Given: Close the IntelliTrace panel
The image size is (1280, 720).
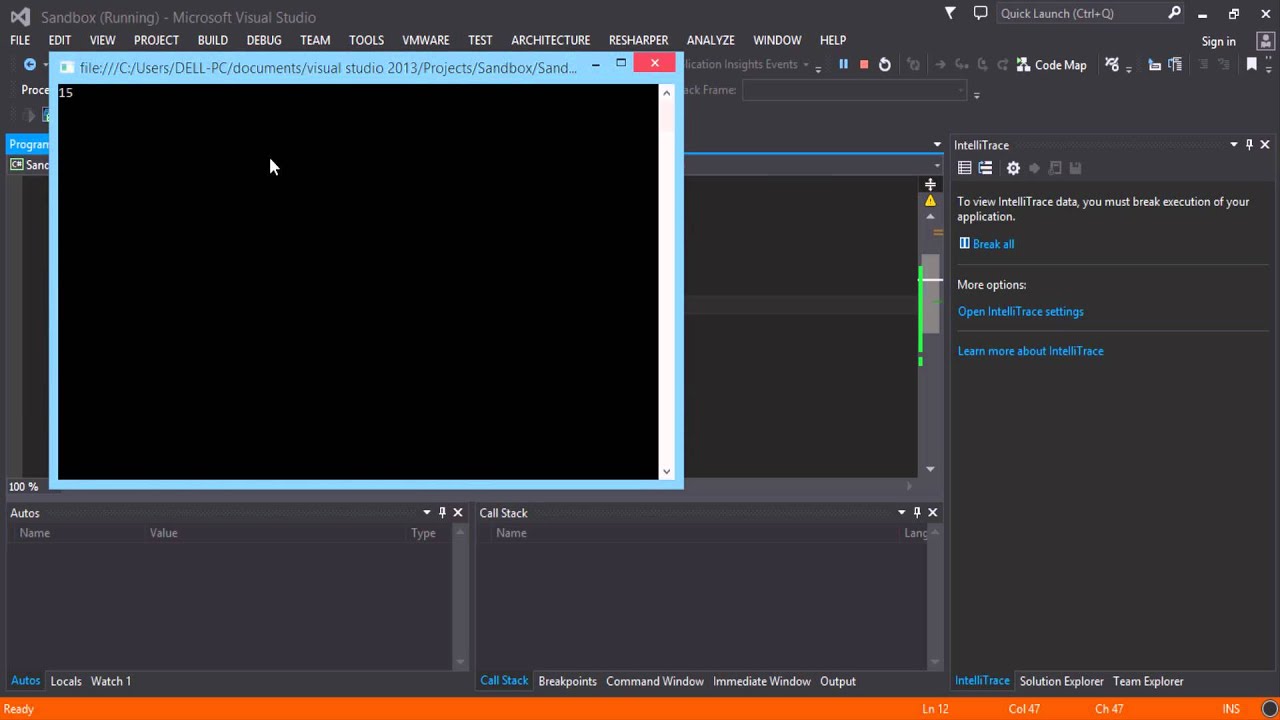Looking at the screenshot, I should [1265, 145].
